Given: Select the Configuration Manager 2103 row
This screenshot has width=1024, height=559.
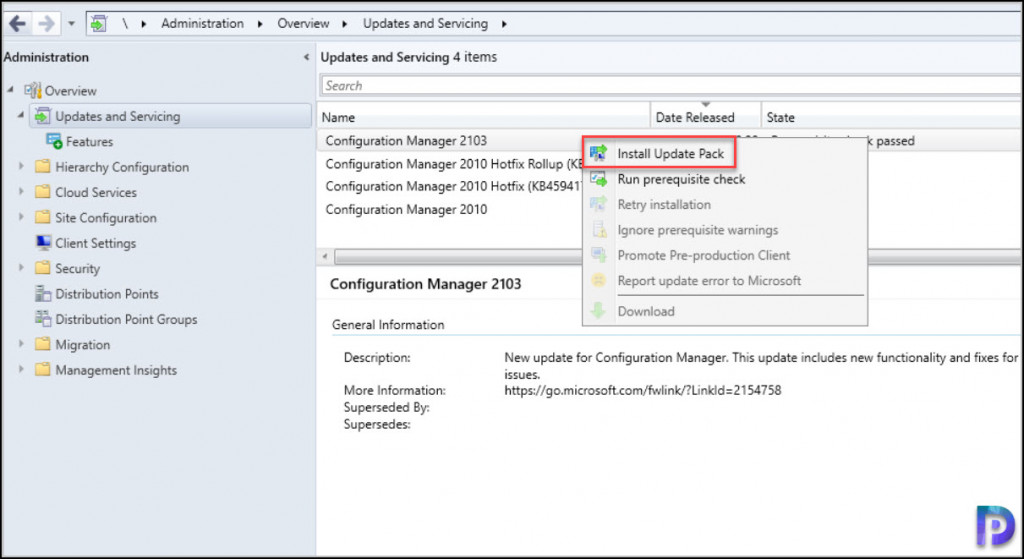Looking at the screenshot, I should (x=451, y=140).
